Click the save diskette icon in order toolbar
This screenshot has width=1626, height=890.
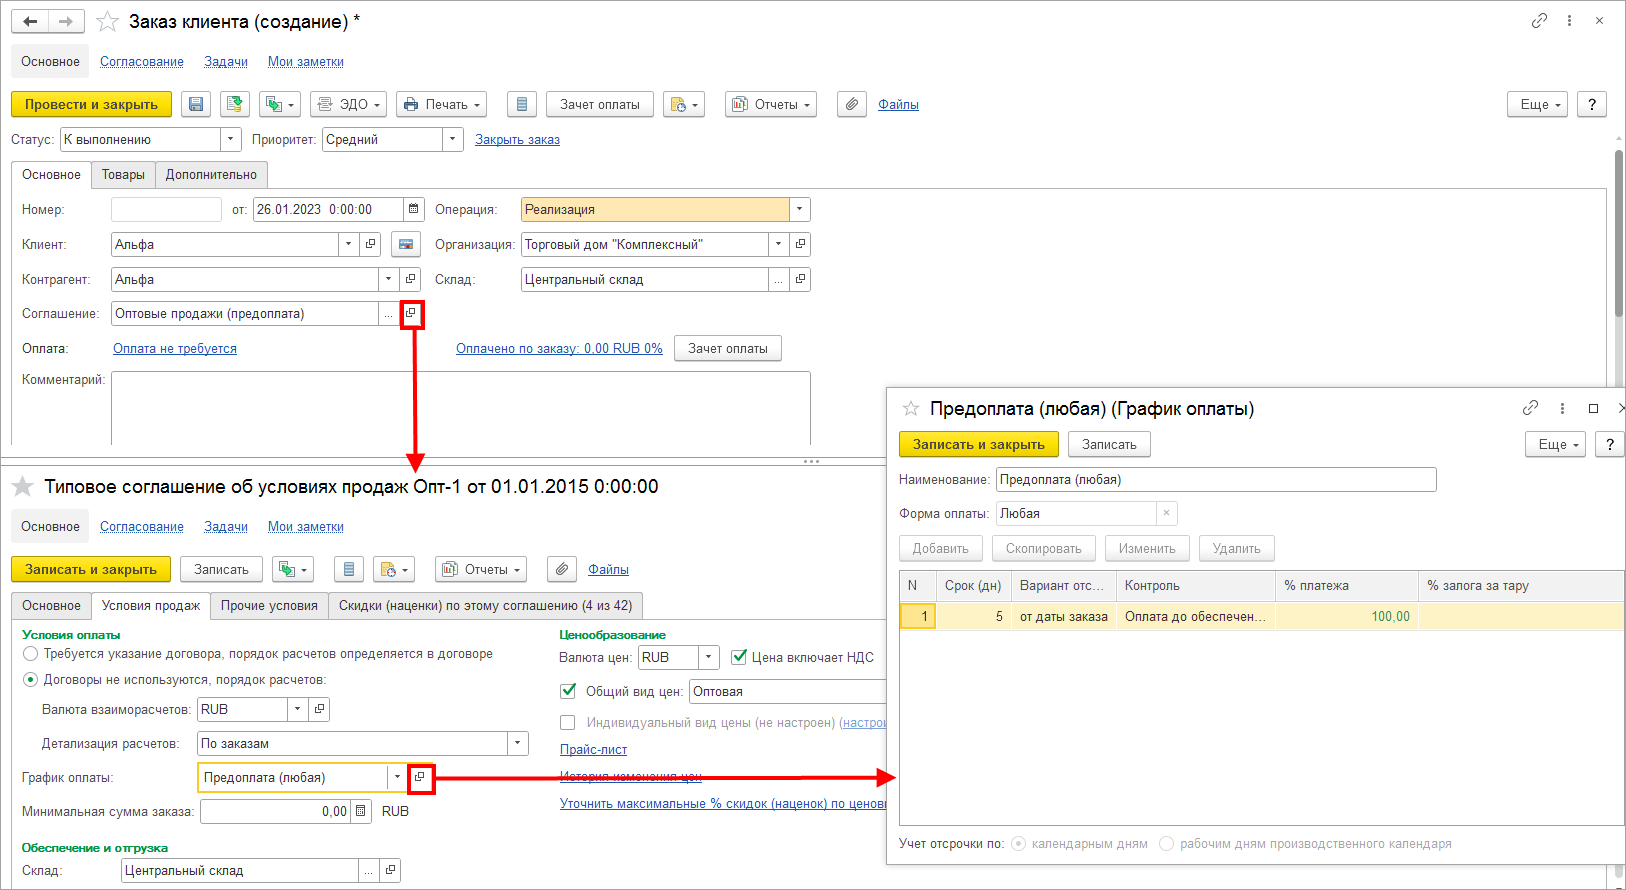(x=196, y=104)
